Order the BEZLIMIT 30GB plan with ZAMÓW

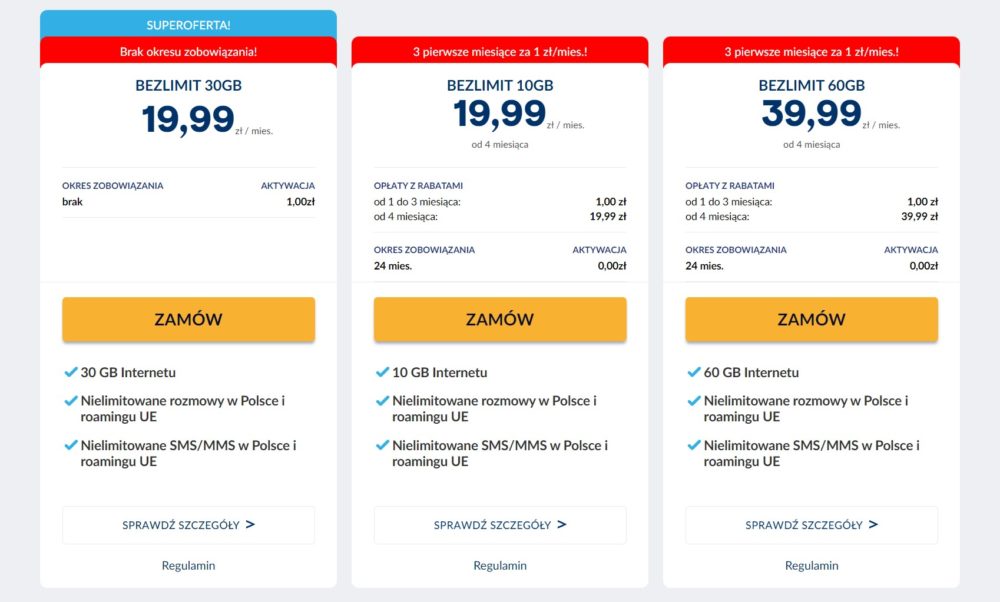188,319
